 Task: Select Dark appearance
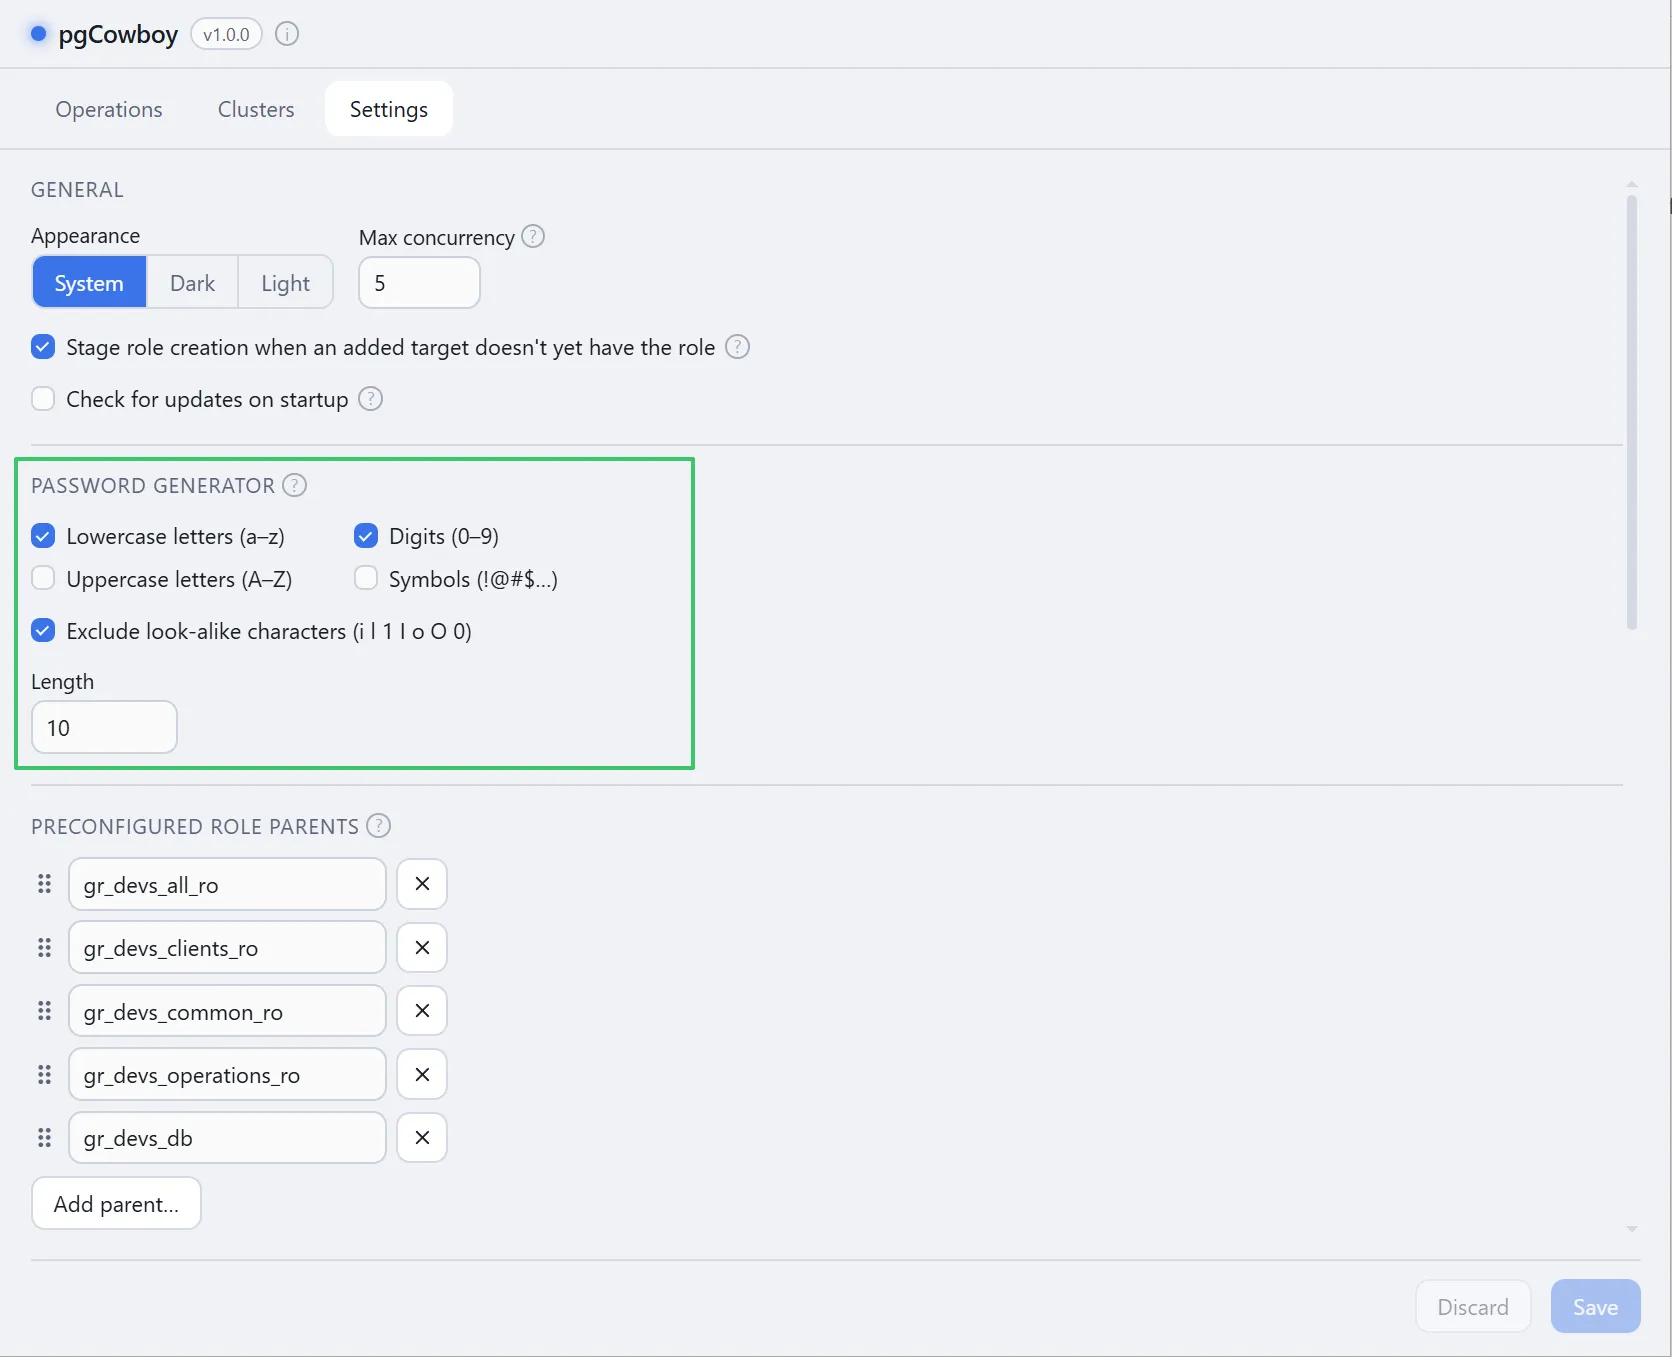(x=192, y=283)
